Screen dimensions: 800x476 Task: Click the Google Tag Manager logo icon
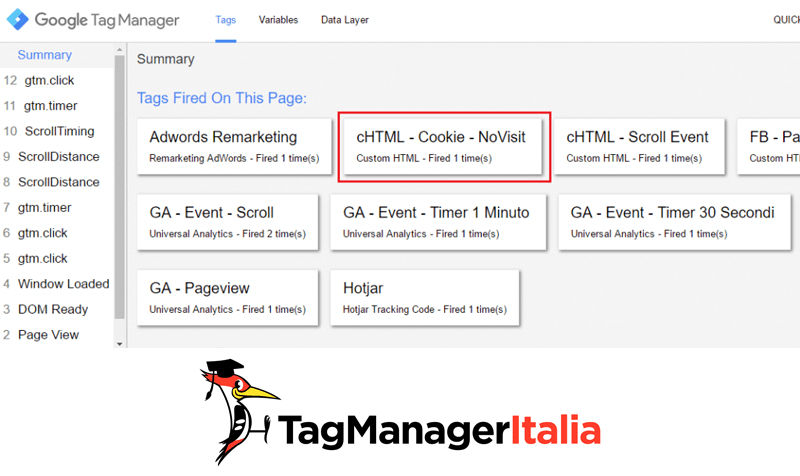[17, 19]
